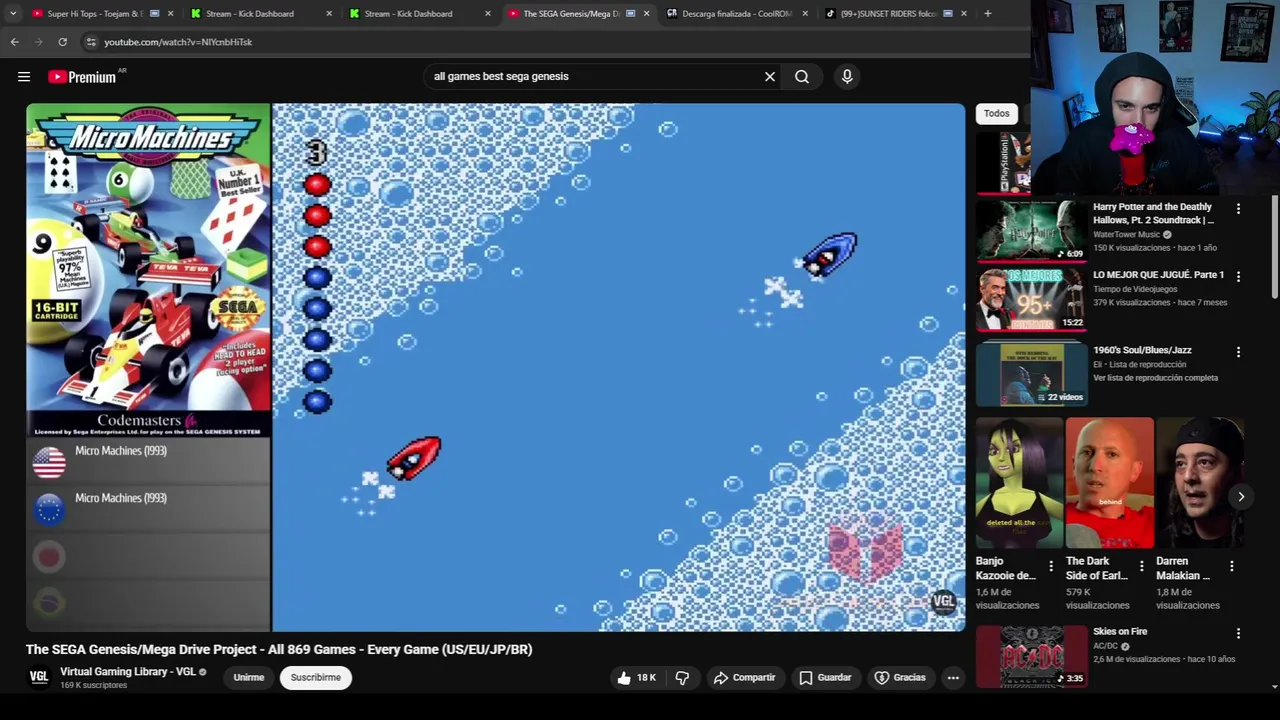Viewport: 1280px width, 720px height.
Task: Open LO MEJOR QUE JUGUÉ thumbnail
Action: tap(1031, 300)
